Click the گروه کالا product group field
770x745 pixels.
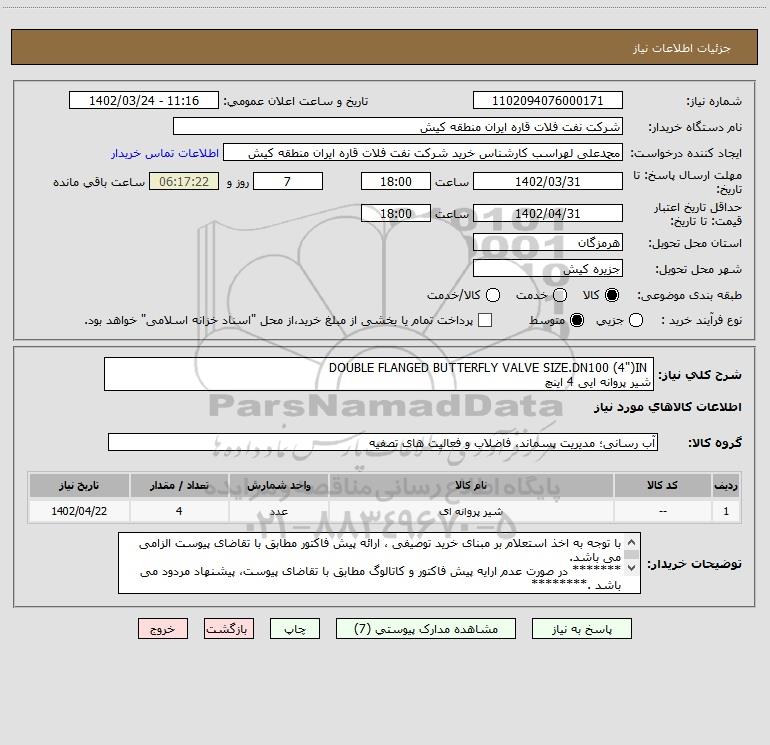click(383, 442)
